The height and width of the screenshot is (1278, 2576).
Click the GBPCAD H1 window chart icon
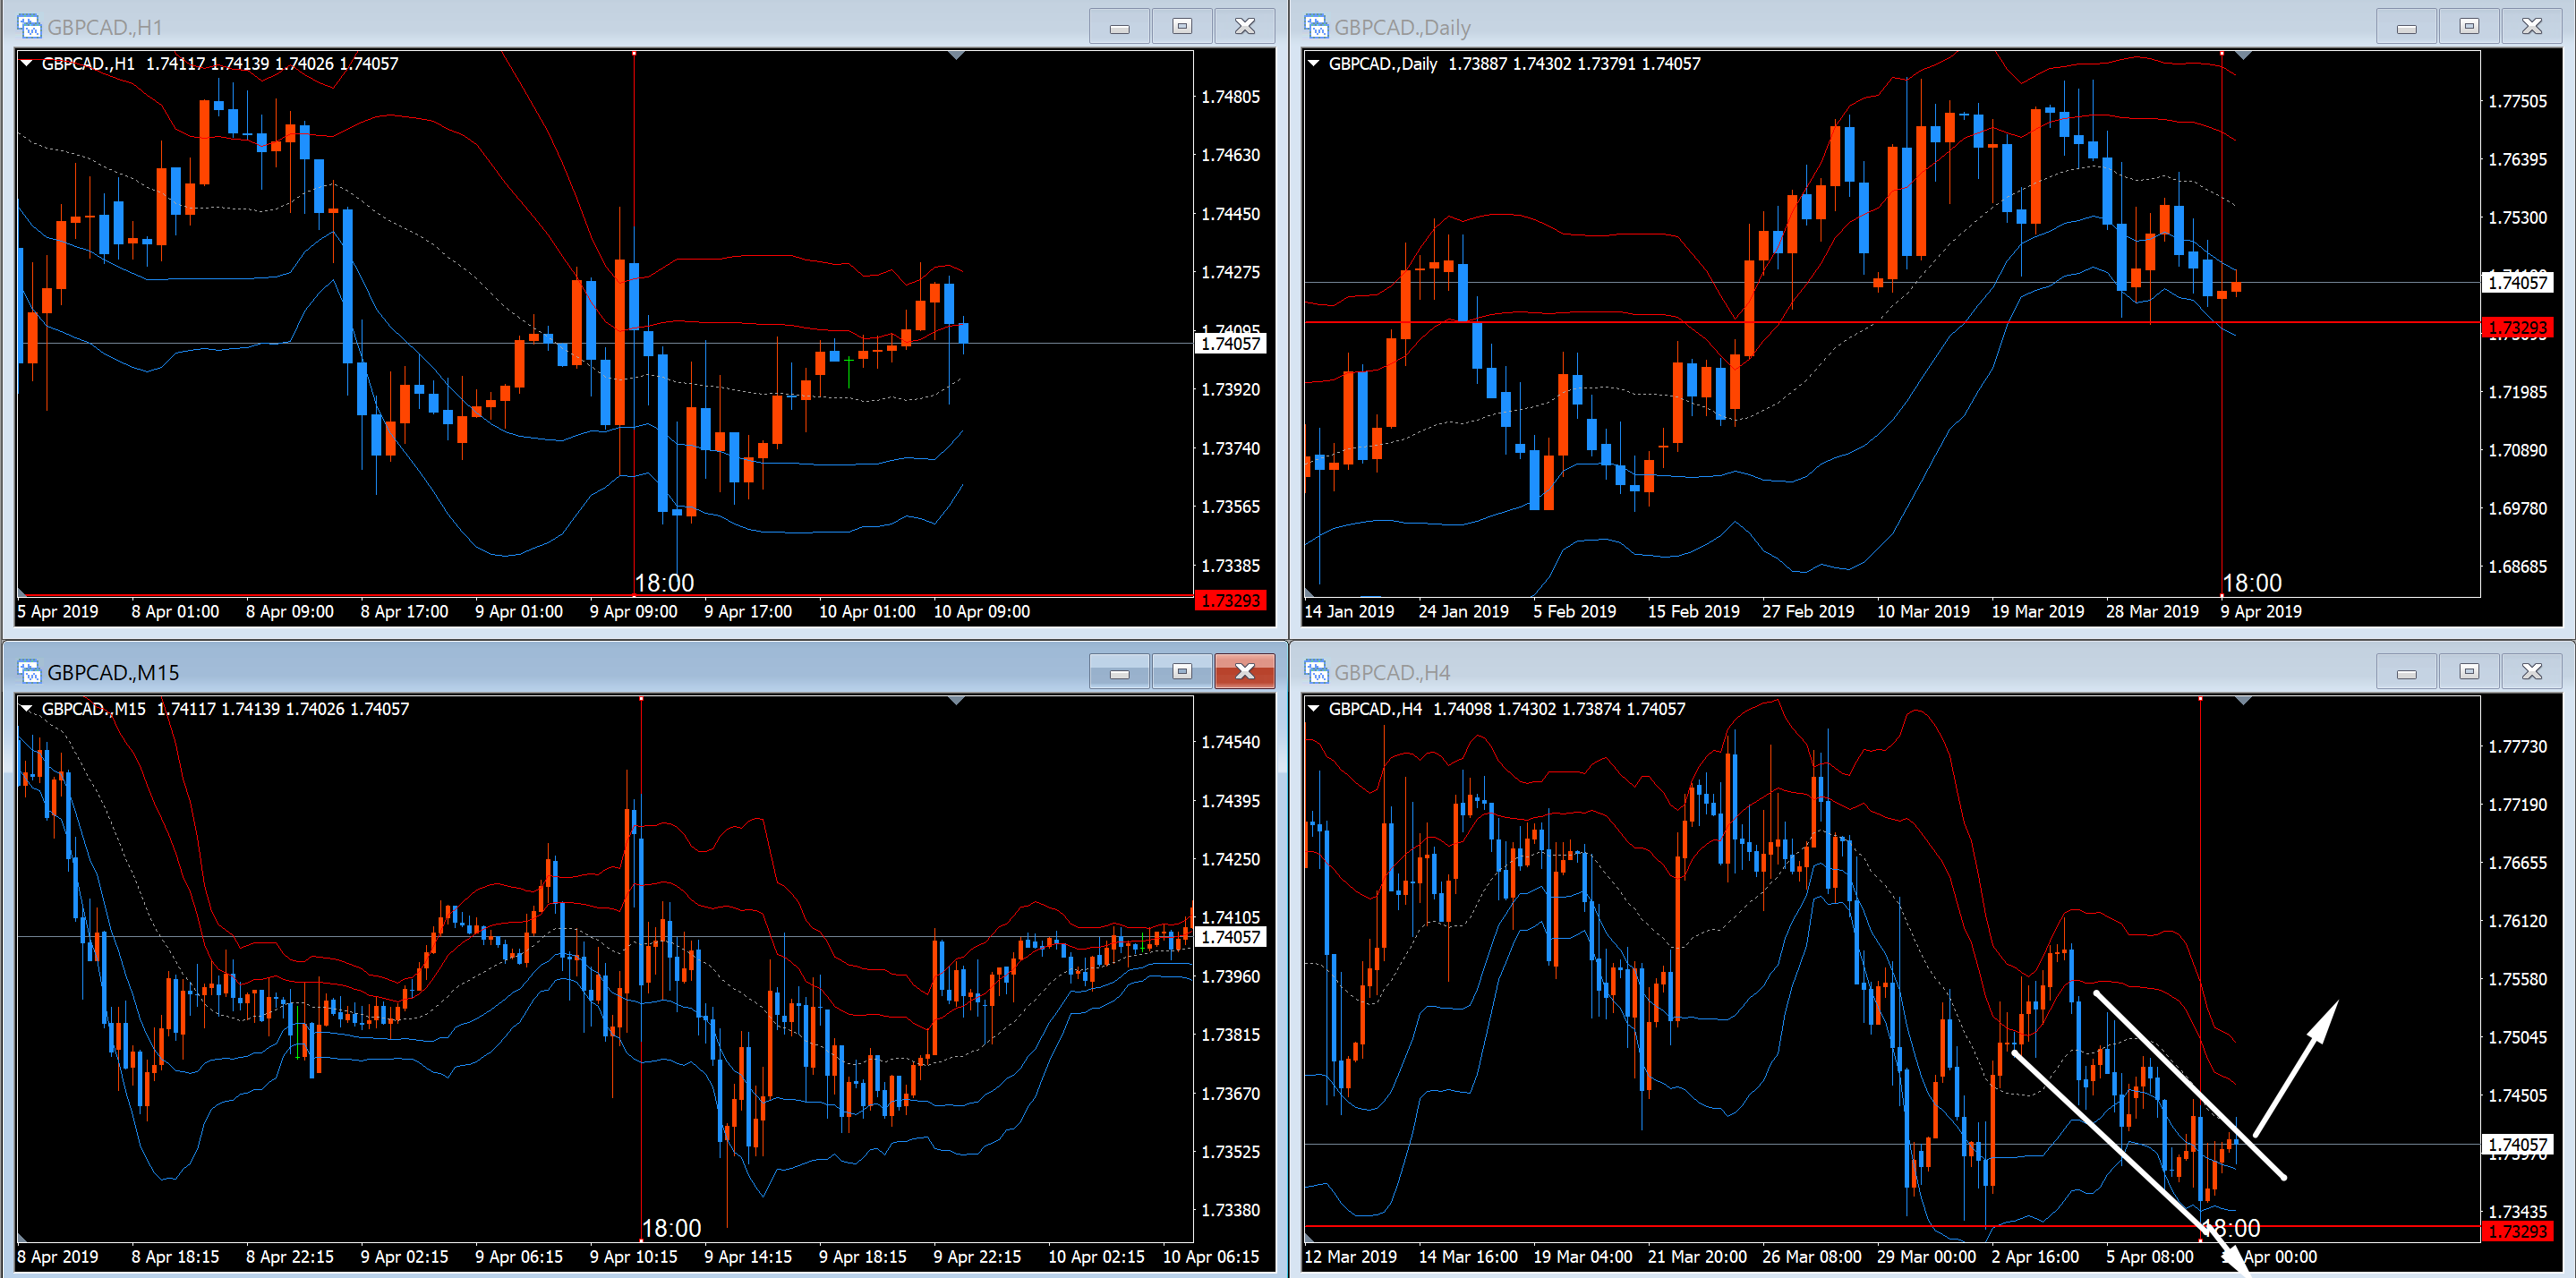tap(29, 27)
